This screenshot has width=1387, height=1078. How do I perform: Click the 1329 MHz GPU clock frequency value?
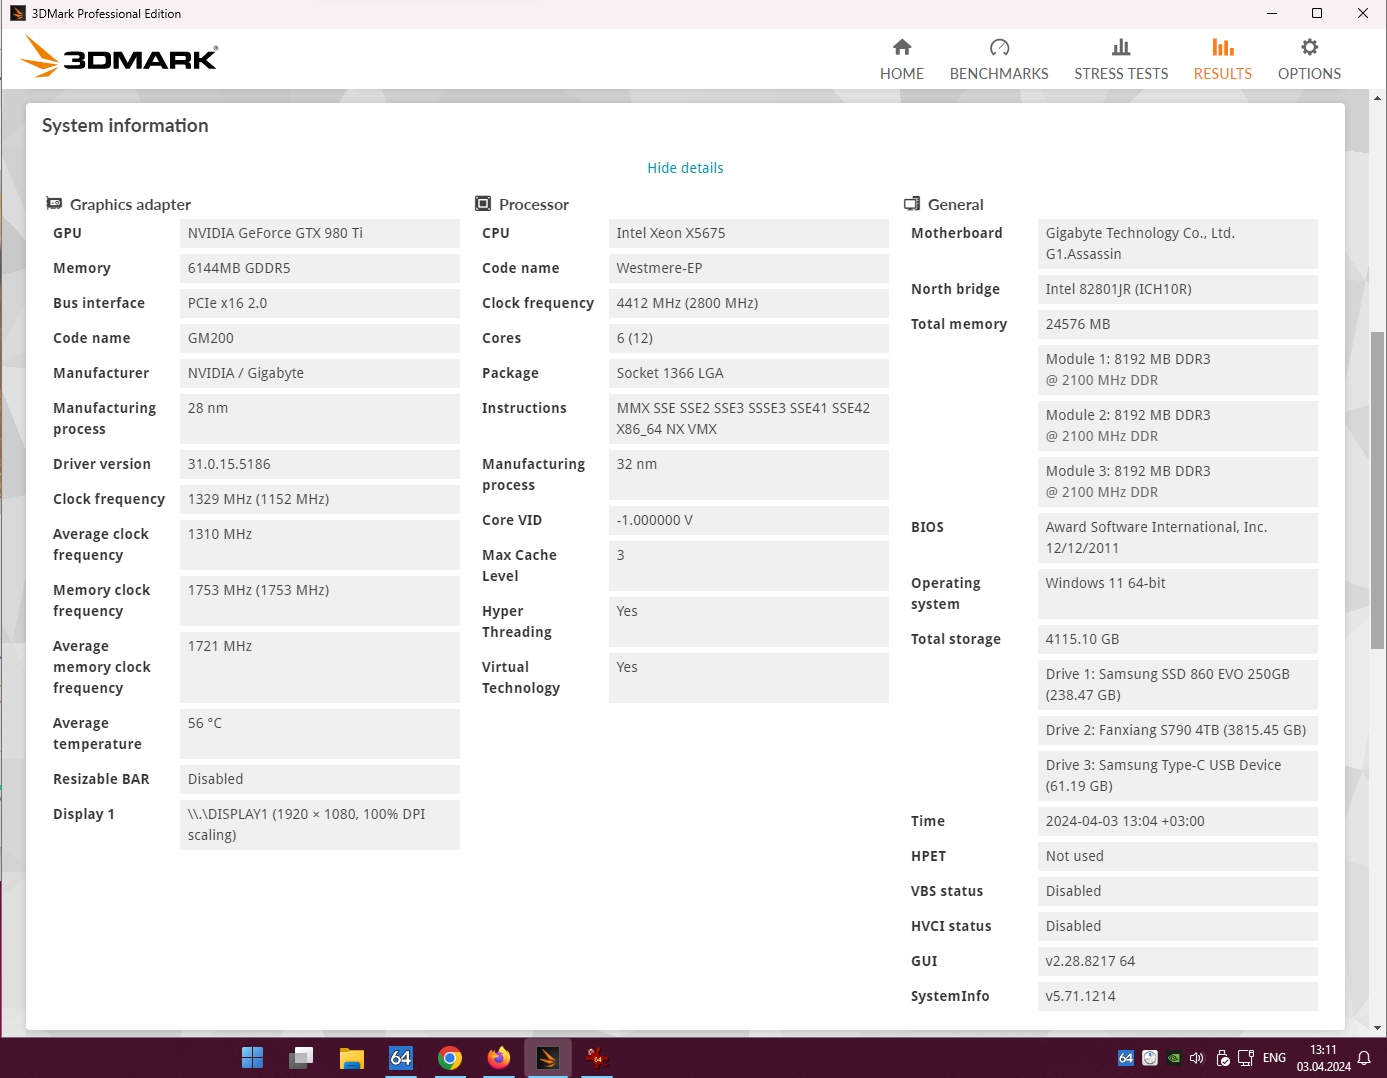320,499
